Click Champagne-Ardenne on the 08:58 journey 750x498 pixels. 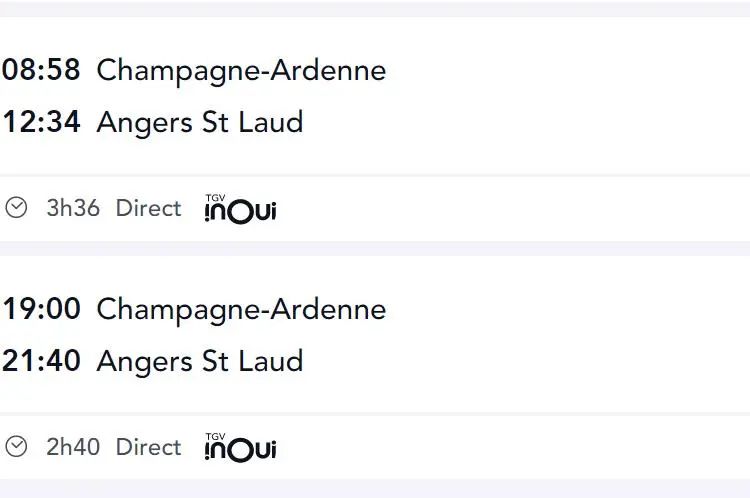[x=241, y=71]
